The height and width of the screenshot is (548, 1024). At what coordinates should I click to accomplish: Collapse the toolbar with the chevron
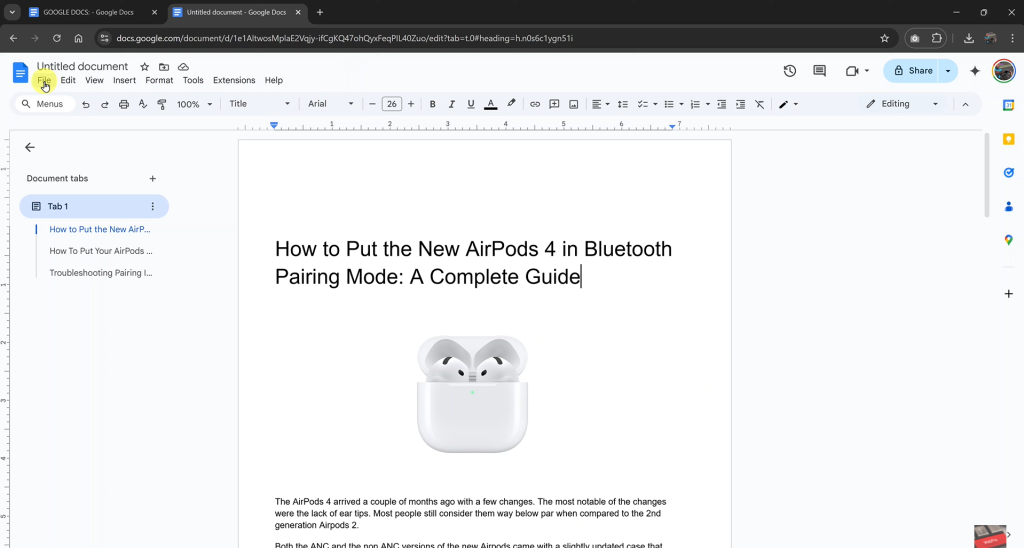[x=965, y=104]
